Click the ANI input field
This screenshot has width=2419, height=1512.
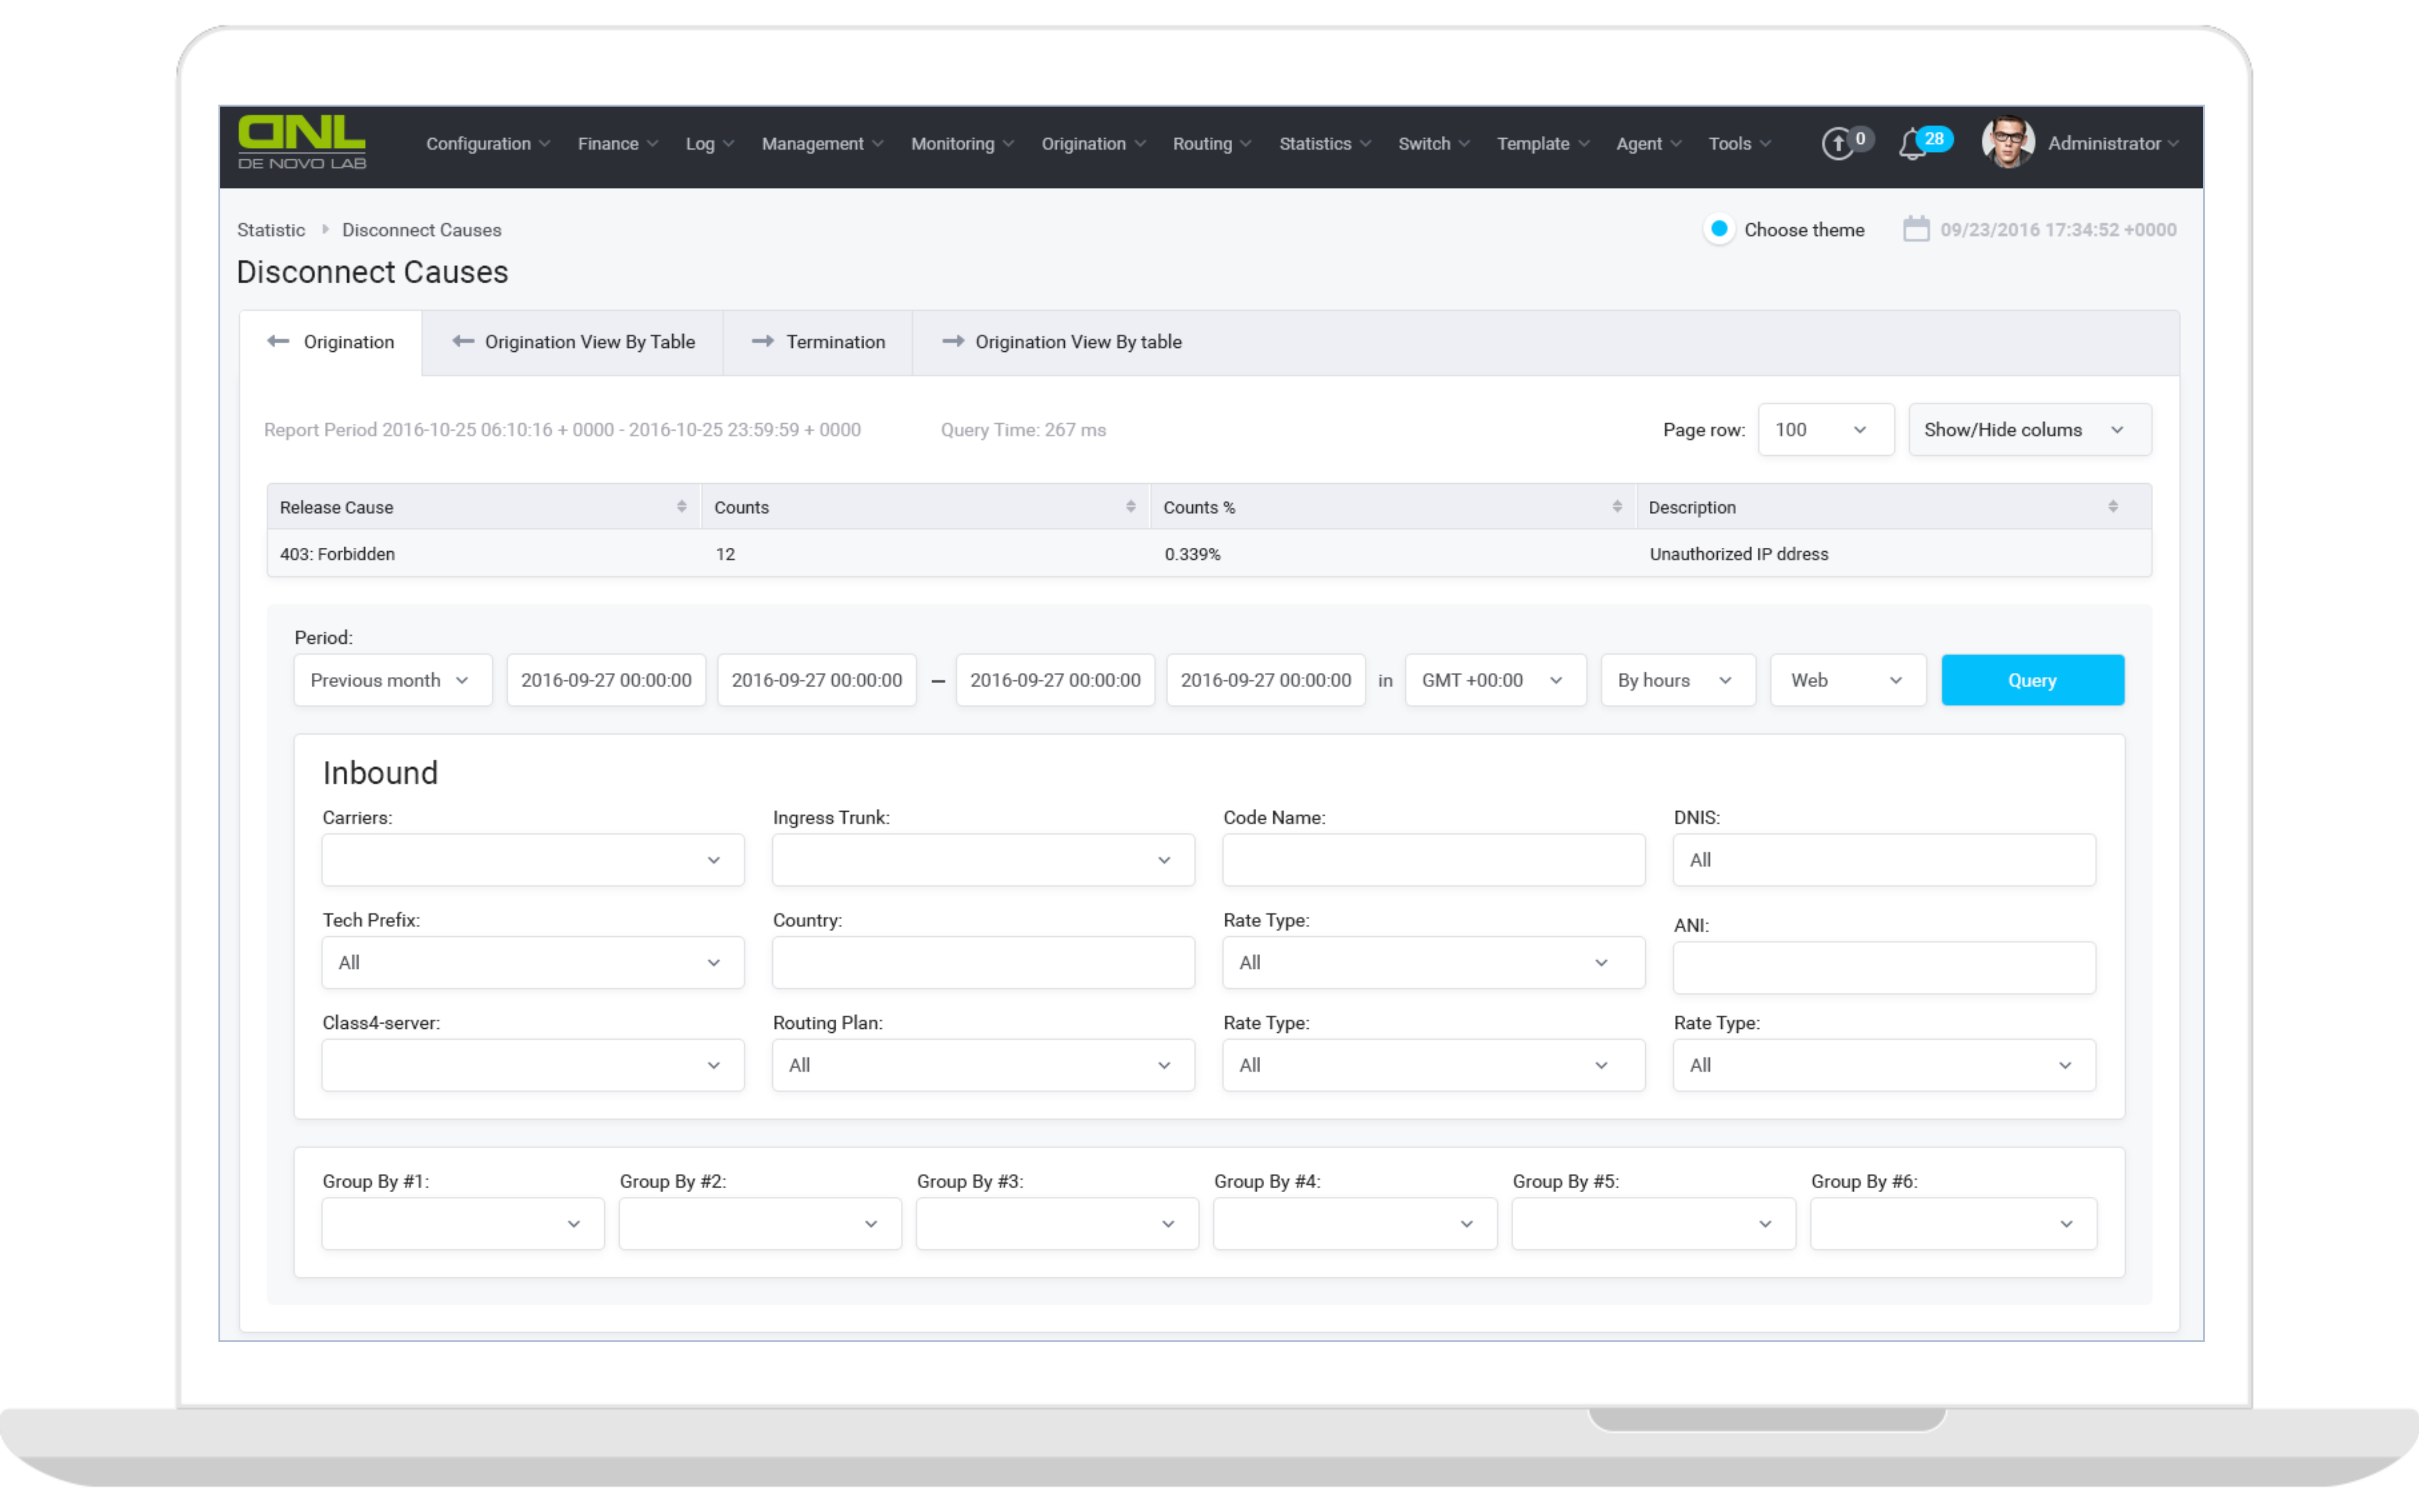[x=1884, y=968]
